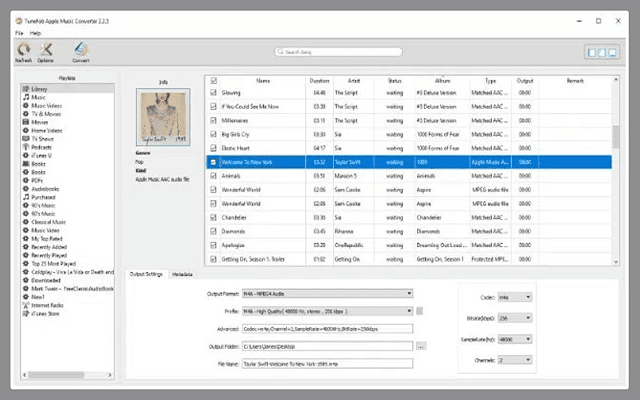The image size is (640, 400).
Task: Click the Output Folder browse button
Action: tap(422, 345)
